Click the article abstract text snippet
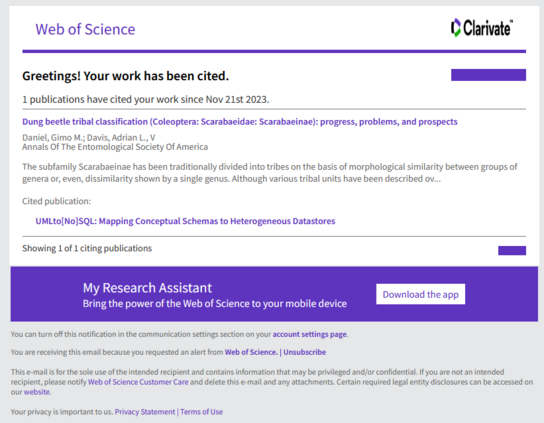544x423 pixels. tap(270, 173)
